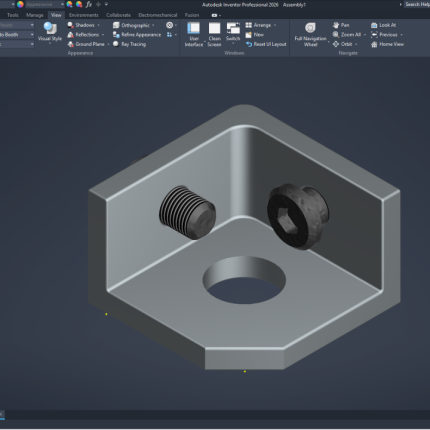The width and height of the screenshot is (430, 430).
Task: Click the blue squares icon below textures icon
Action: click(x=169, y=35)
